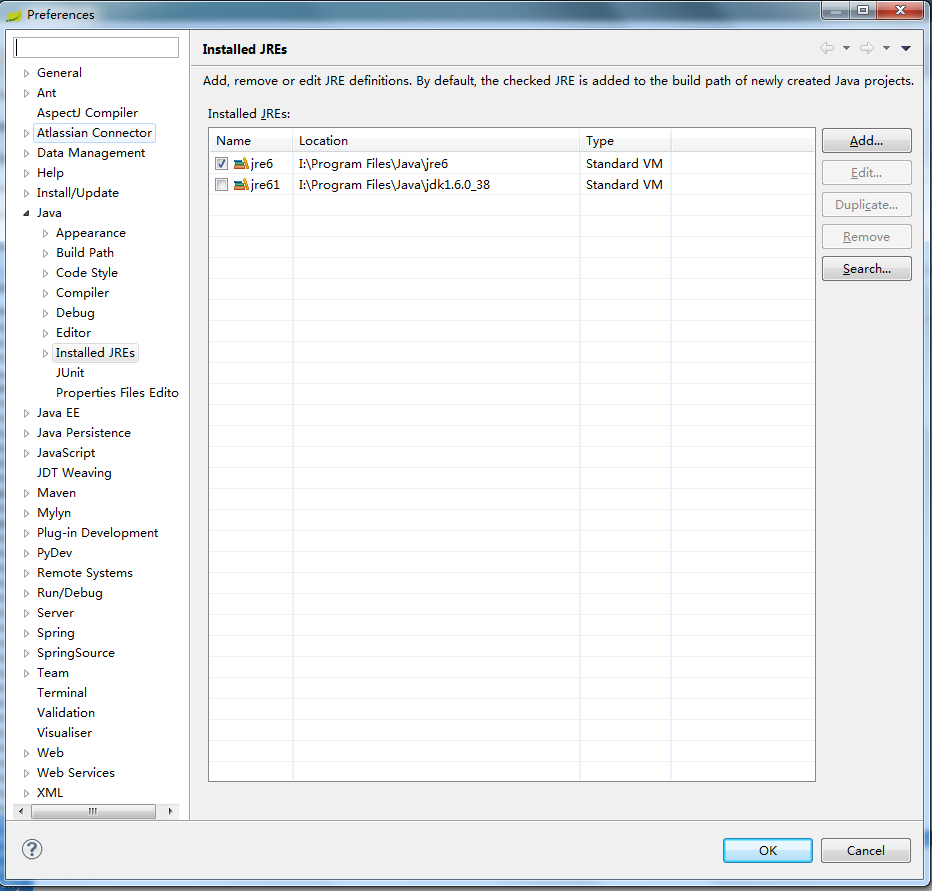Sort by the Name column header
Image resolution: width=932 pixels, height=891 pixels.
[251, 141]
